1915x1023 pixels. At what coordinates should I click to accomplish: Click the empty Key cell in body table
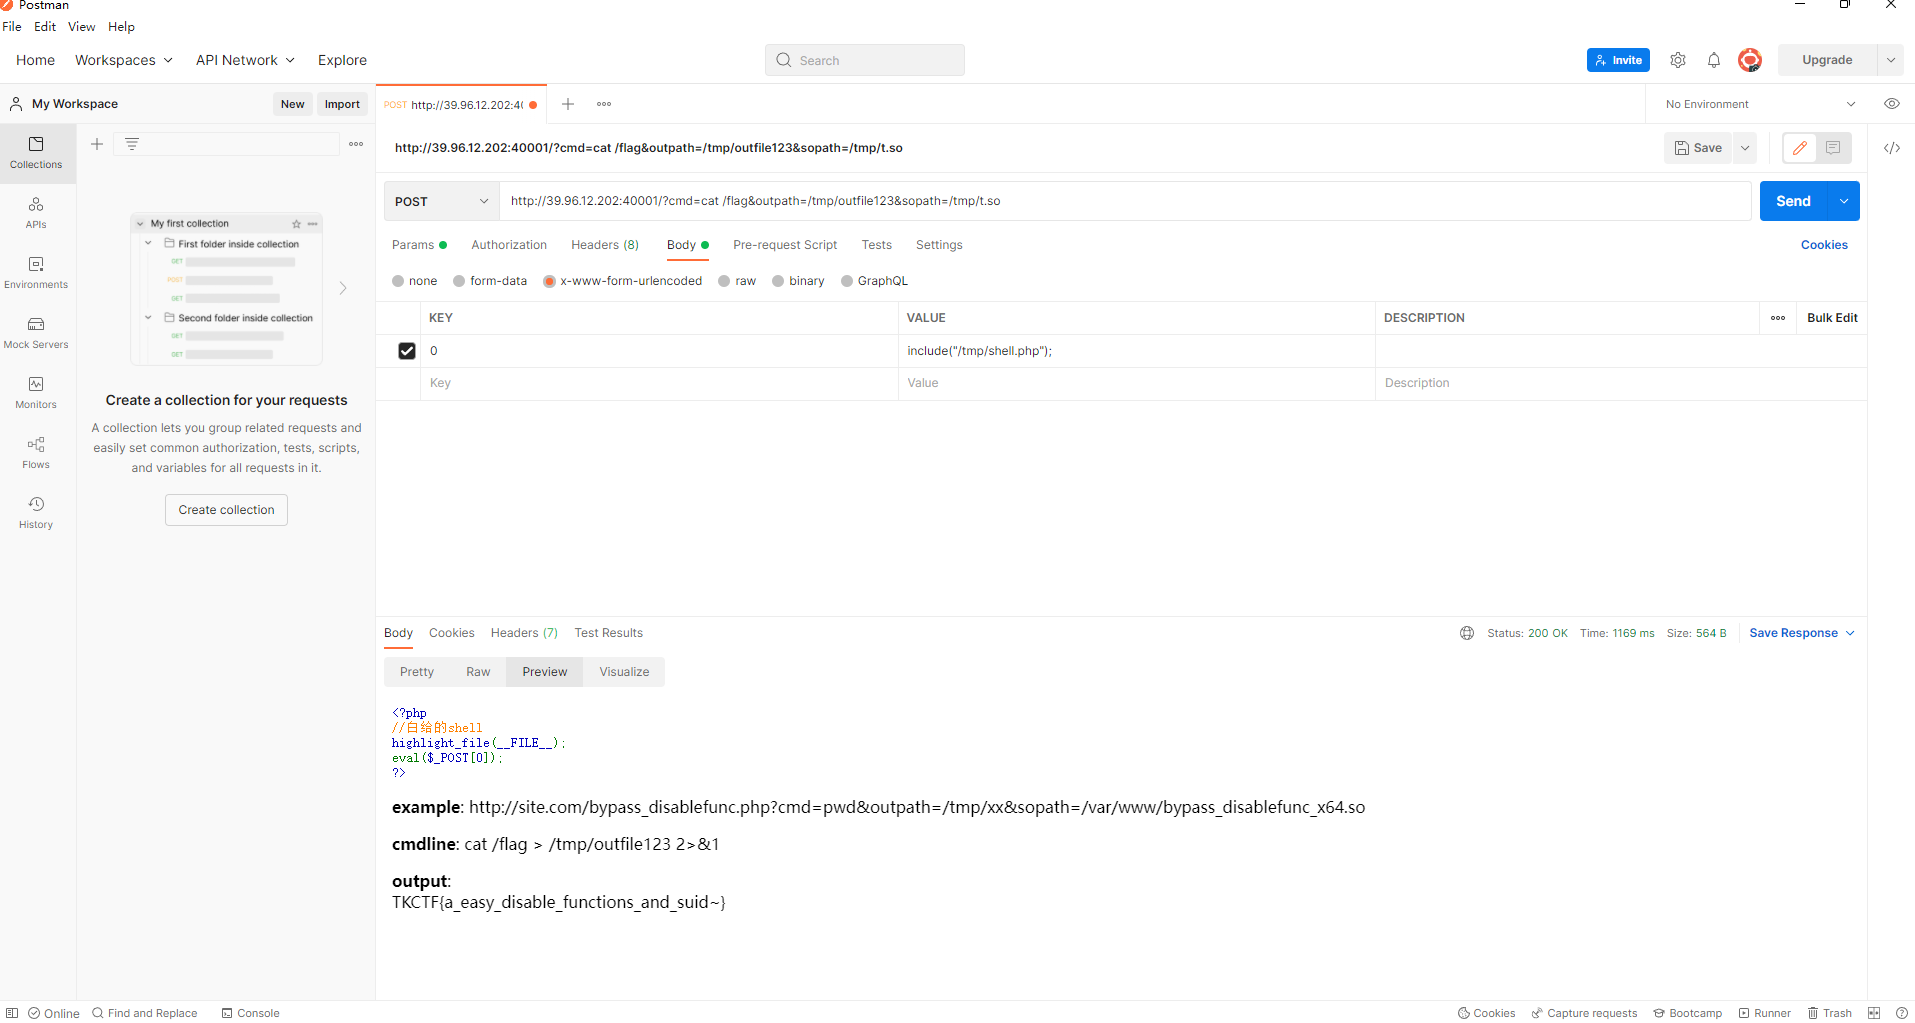coord(659,383)
